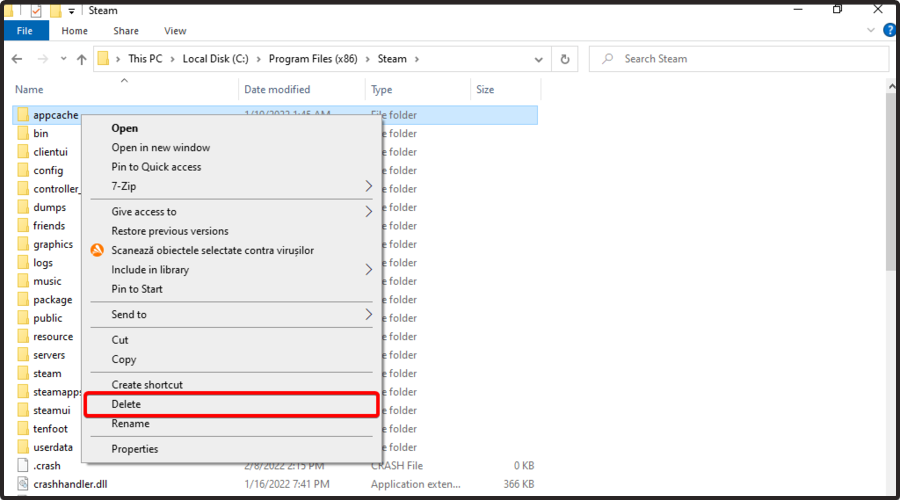Choose Open in the context menu

point(232,129)
